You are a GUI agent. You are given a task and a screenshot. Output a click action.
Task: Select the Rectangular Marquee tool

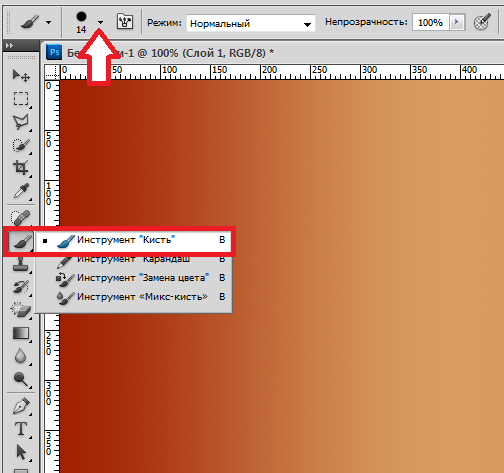21,99
